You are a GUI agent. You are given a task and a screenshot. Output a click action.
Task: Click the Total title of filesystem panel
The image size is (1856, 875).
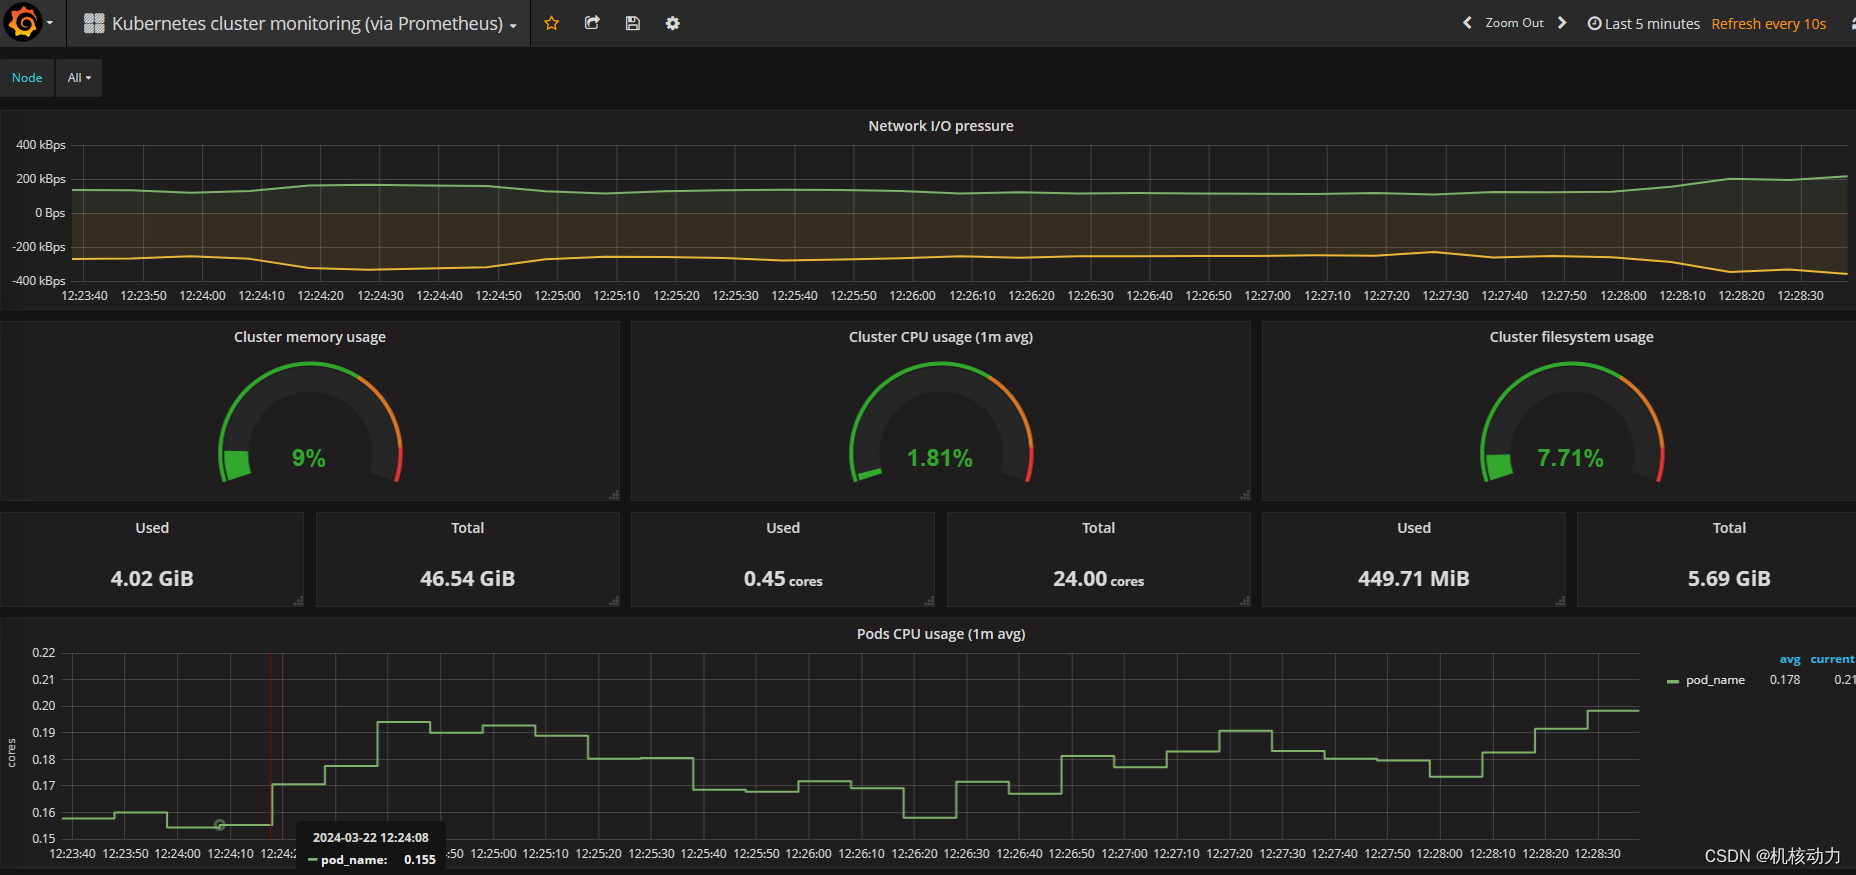(x=1729, y=528)
